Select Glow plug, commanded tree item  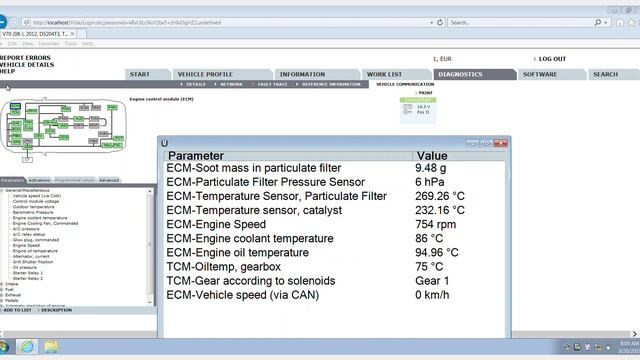click(x=36, y=240)
